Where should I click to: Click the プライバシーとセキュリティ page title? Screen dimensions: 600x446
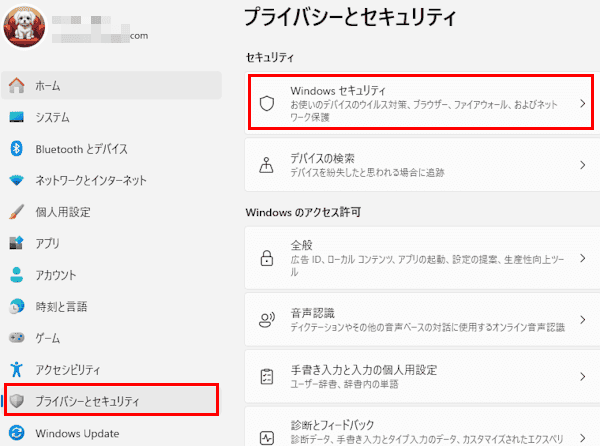click(350, 17)
